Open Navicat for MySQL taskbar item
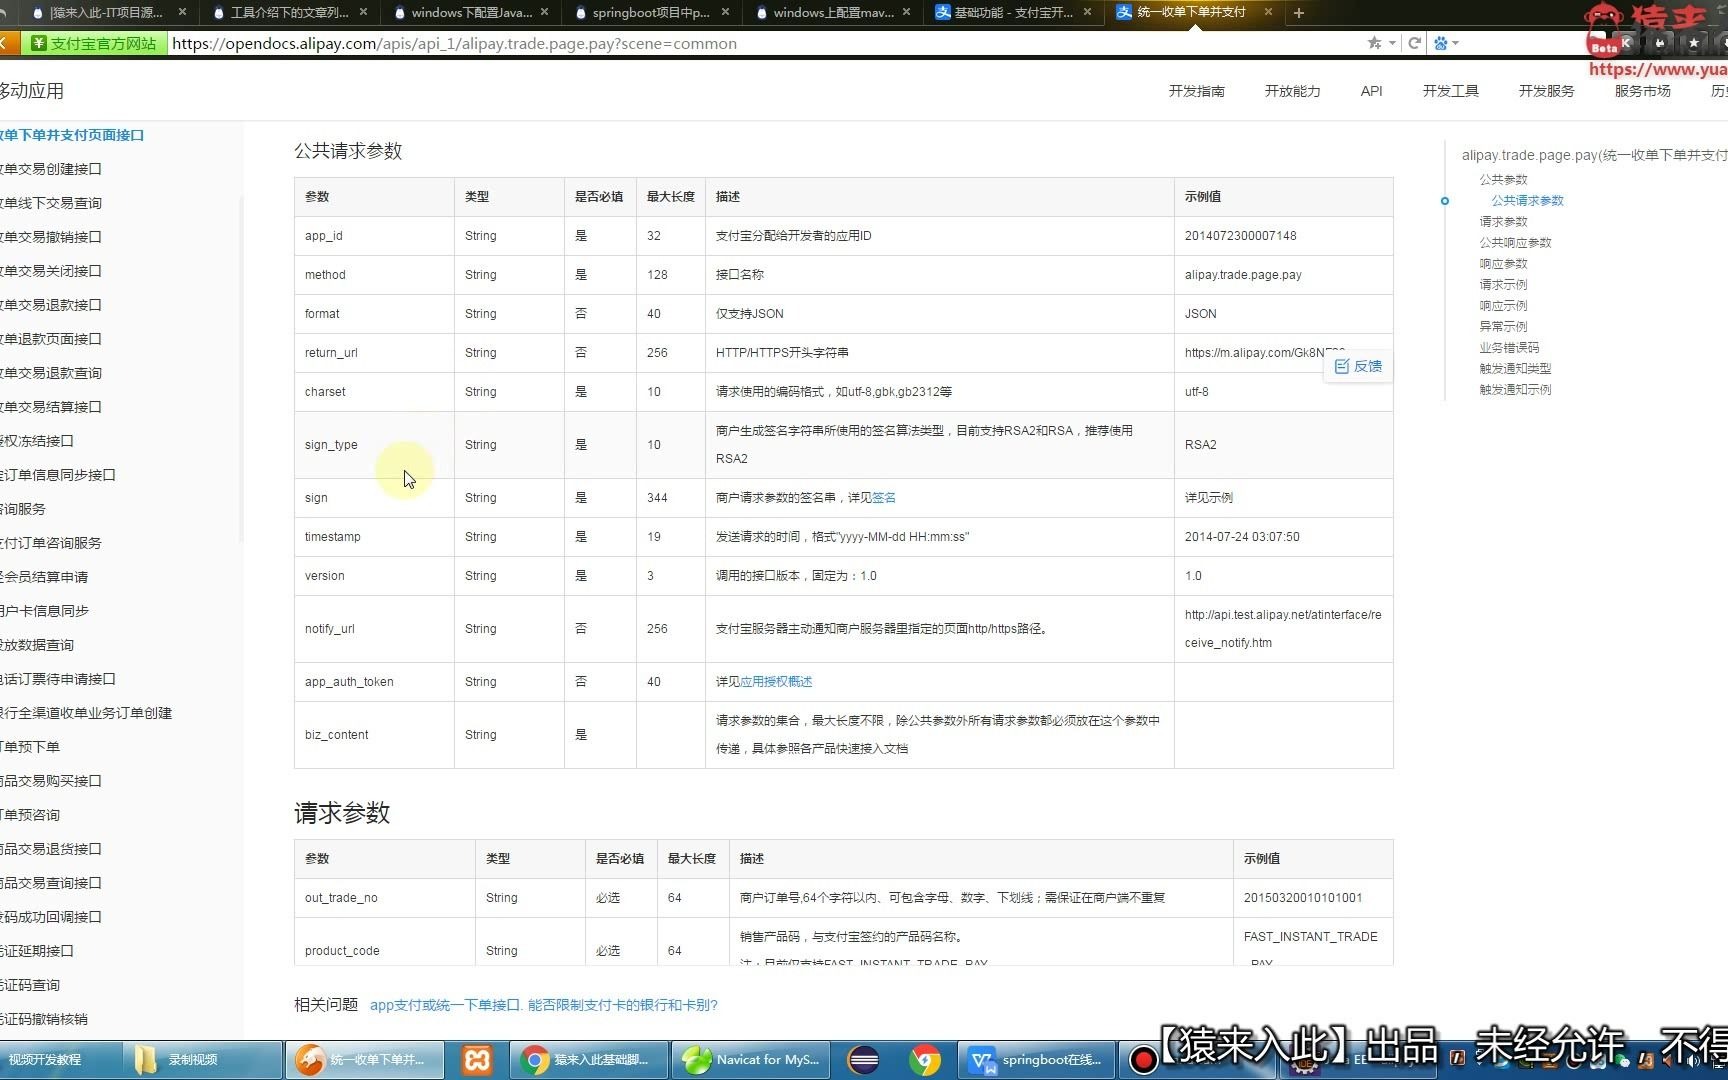Image resolution: width=1728 pixels, height=1080 pixels. 750,1059
